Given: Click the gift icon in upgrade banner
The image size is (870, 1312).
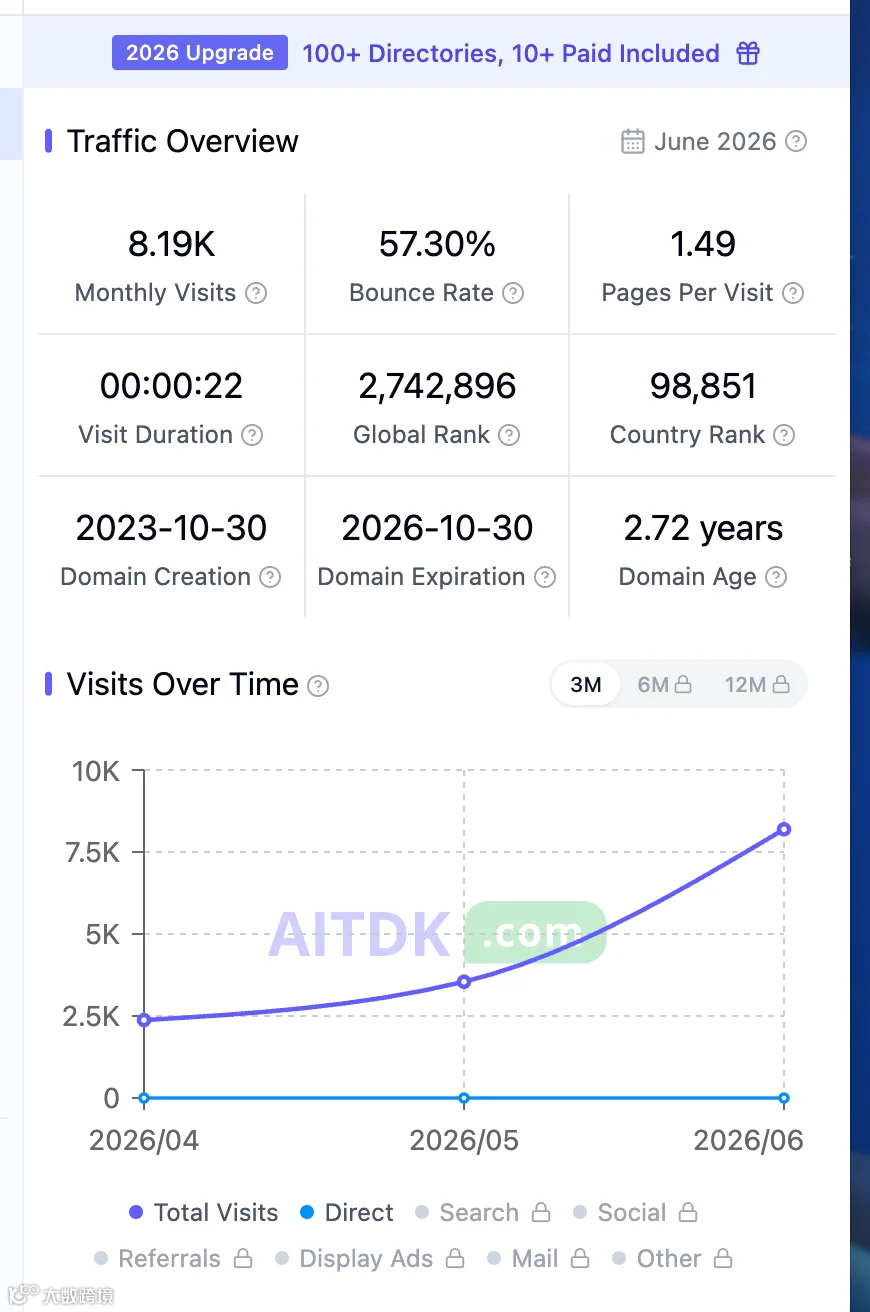Looking at the screenshot, I should [x=748, y=53].
